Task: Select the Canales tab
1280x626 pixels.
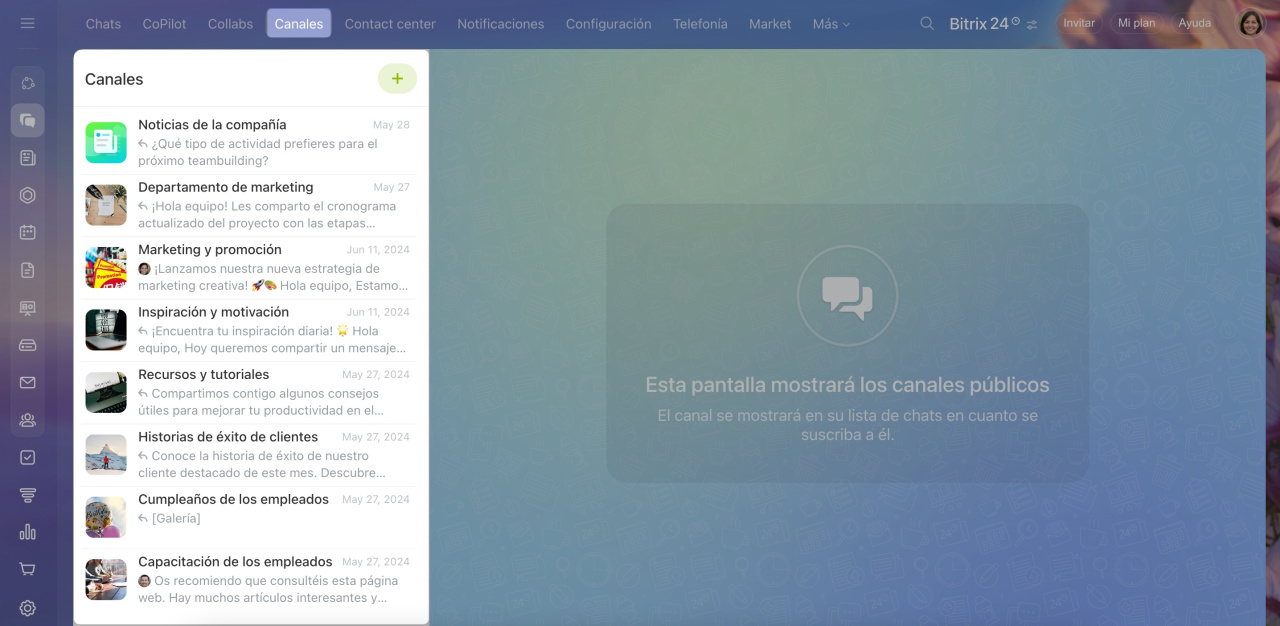Action: [299, 24]
